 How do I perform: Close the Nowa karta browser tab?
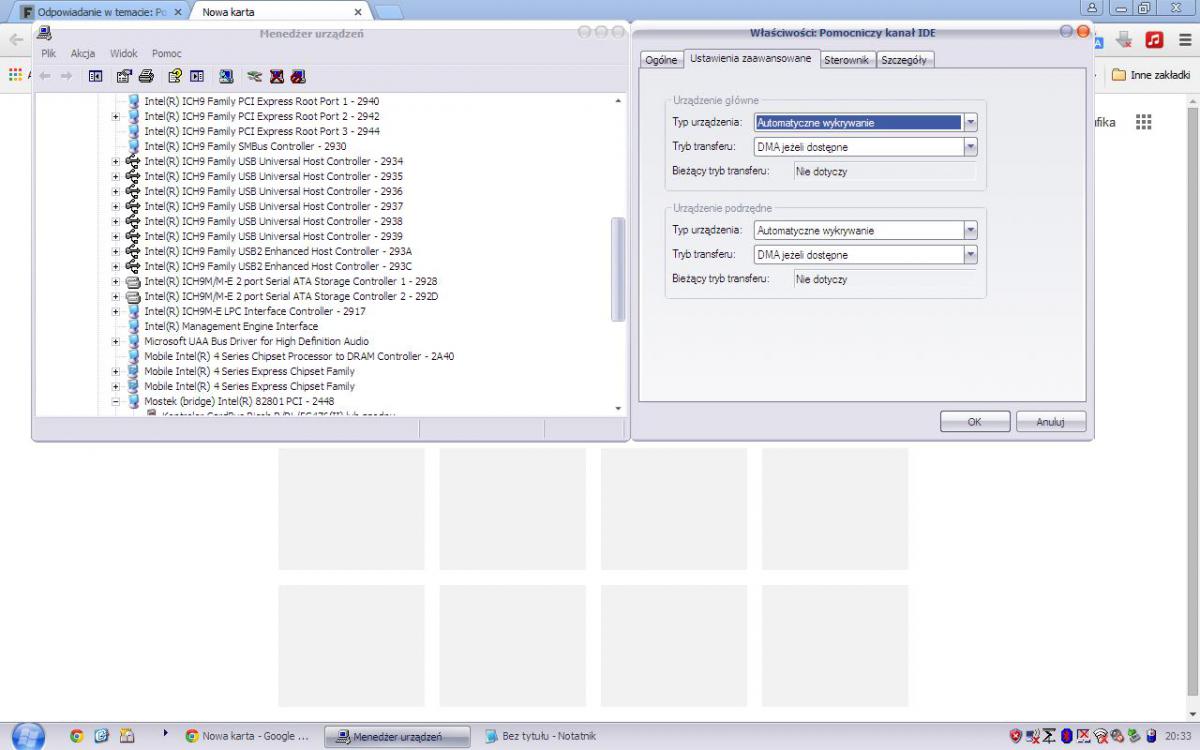pyautogui.click(x=358, y=12)
